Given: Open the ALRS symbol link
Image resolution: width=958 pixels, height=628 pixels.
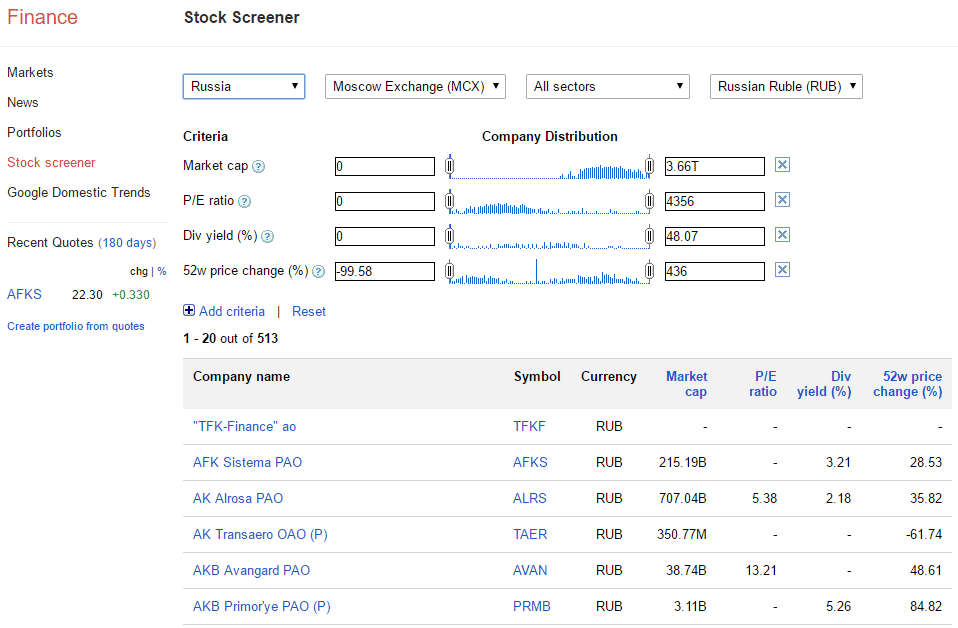Looking at the screenshot, I should coord(529,498).
